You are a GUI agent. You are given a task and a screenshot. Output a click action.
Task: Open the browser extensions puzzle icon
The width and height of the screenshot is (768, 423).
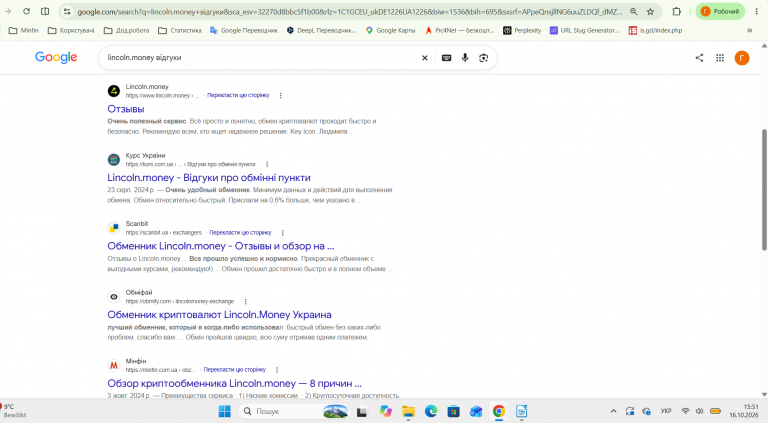676,11
